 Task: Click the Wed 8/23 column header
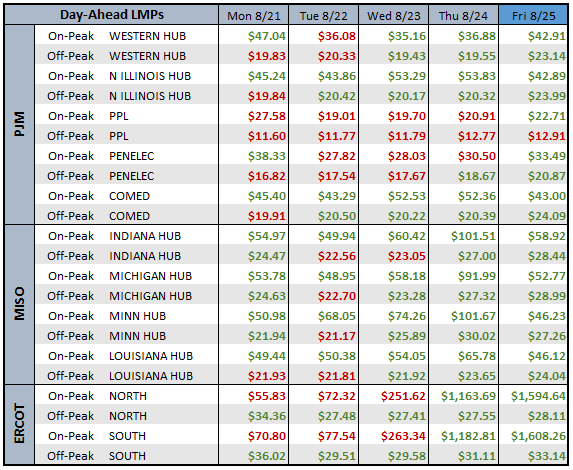point(394,16)
